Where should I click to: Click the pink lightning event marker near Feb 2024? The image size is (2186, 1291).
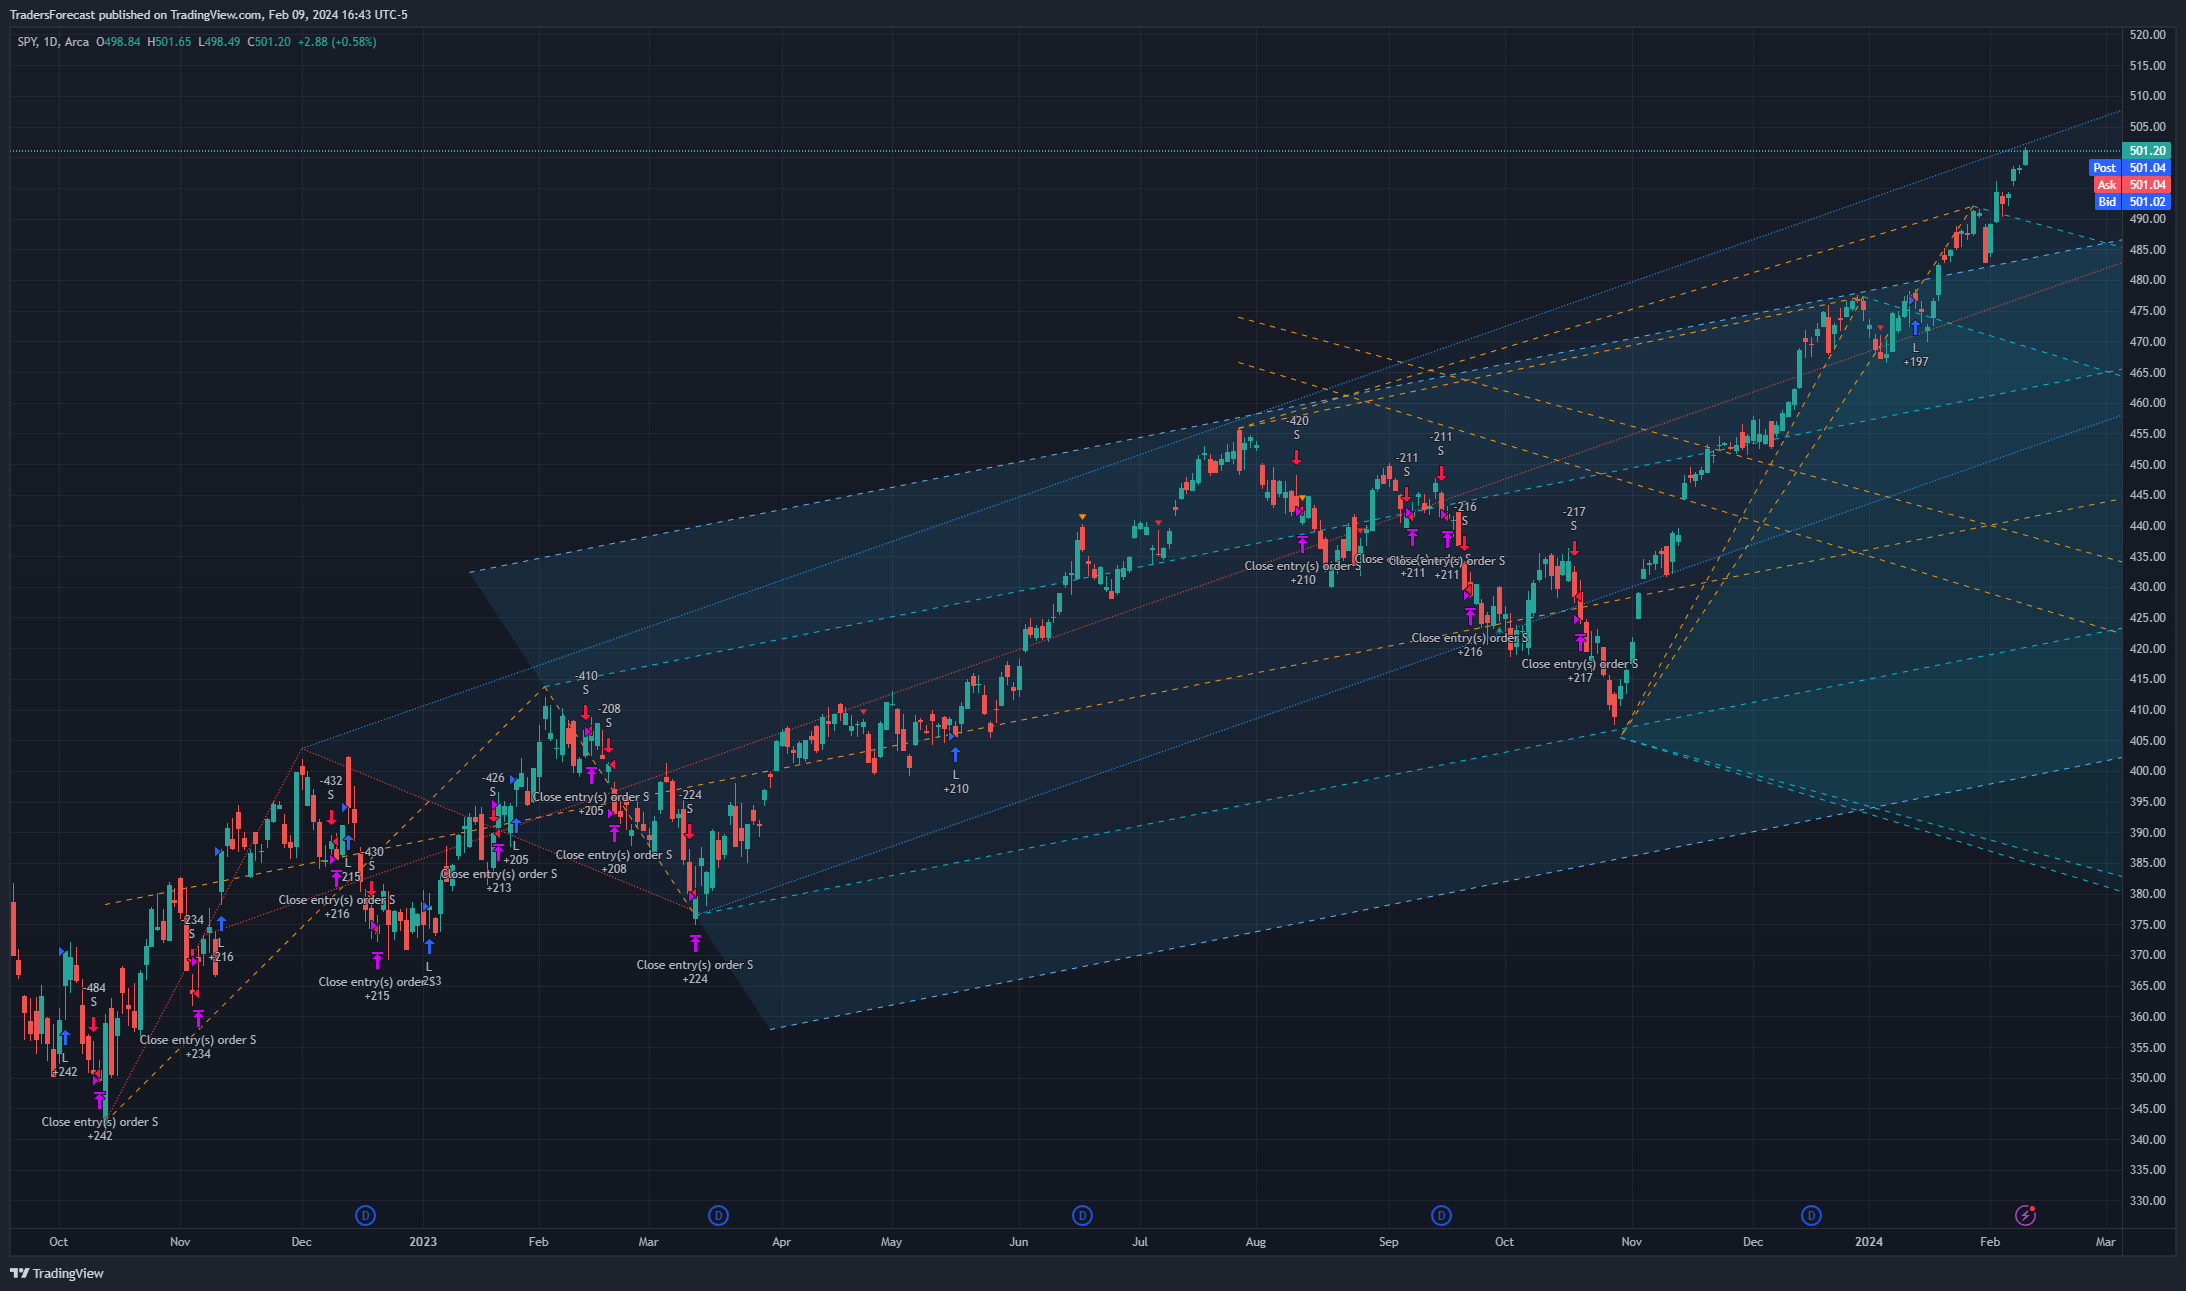coord(2025,1215)
